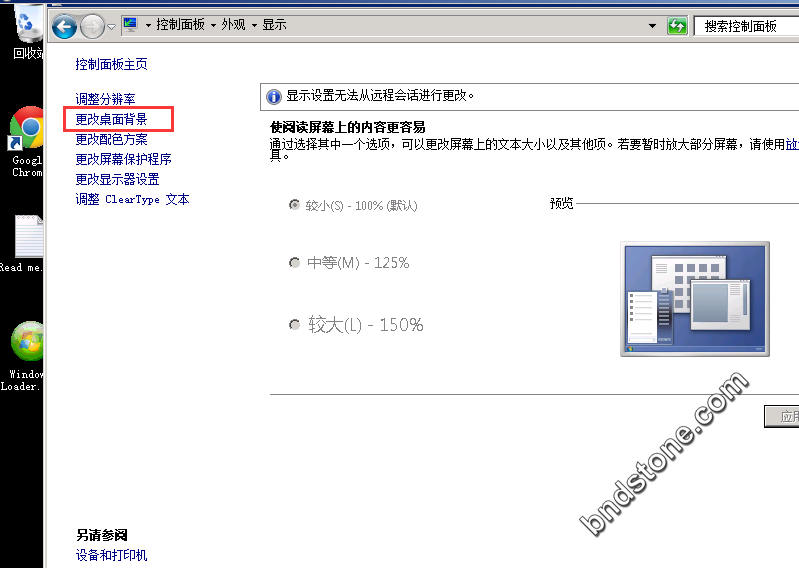
Task: Click the display preview monitor image
Action: [694, 298]
